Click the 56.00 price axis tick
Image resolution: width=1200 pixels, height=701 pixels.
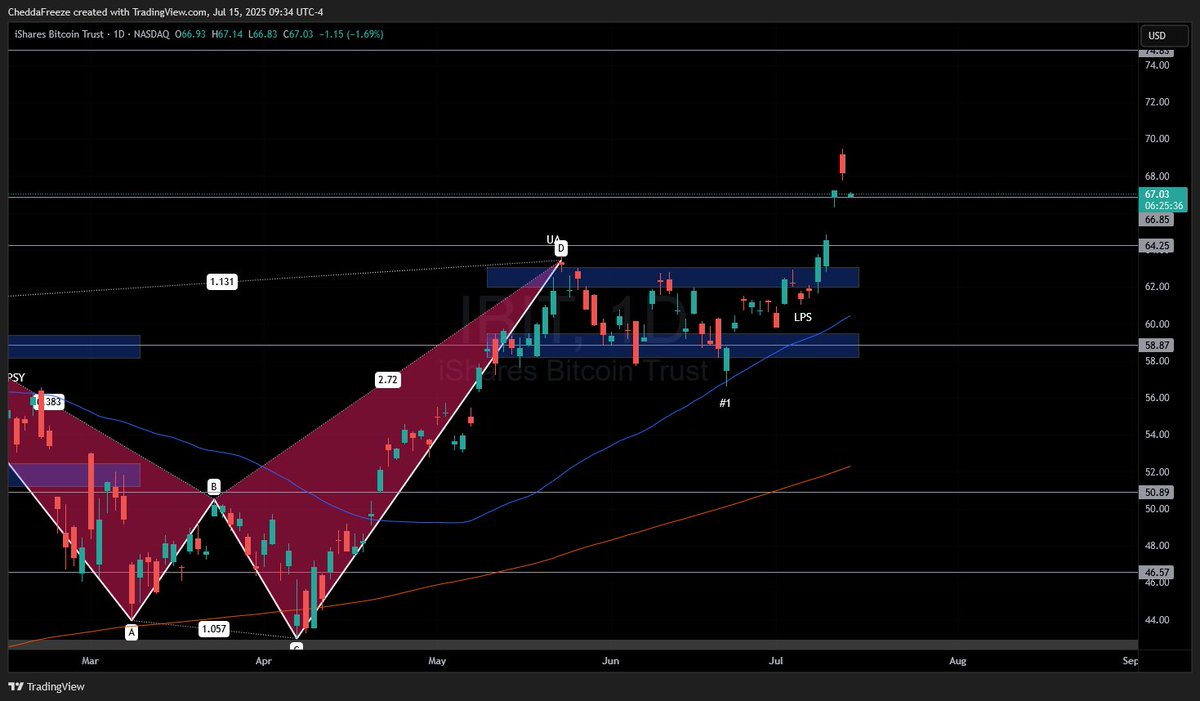[x=1157, y=398]
